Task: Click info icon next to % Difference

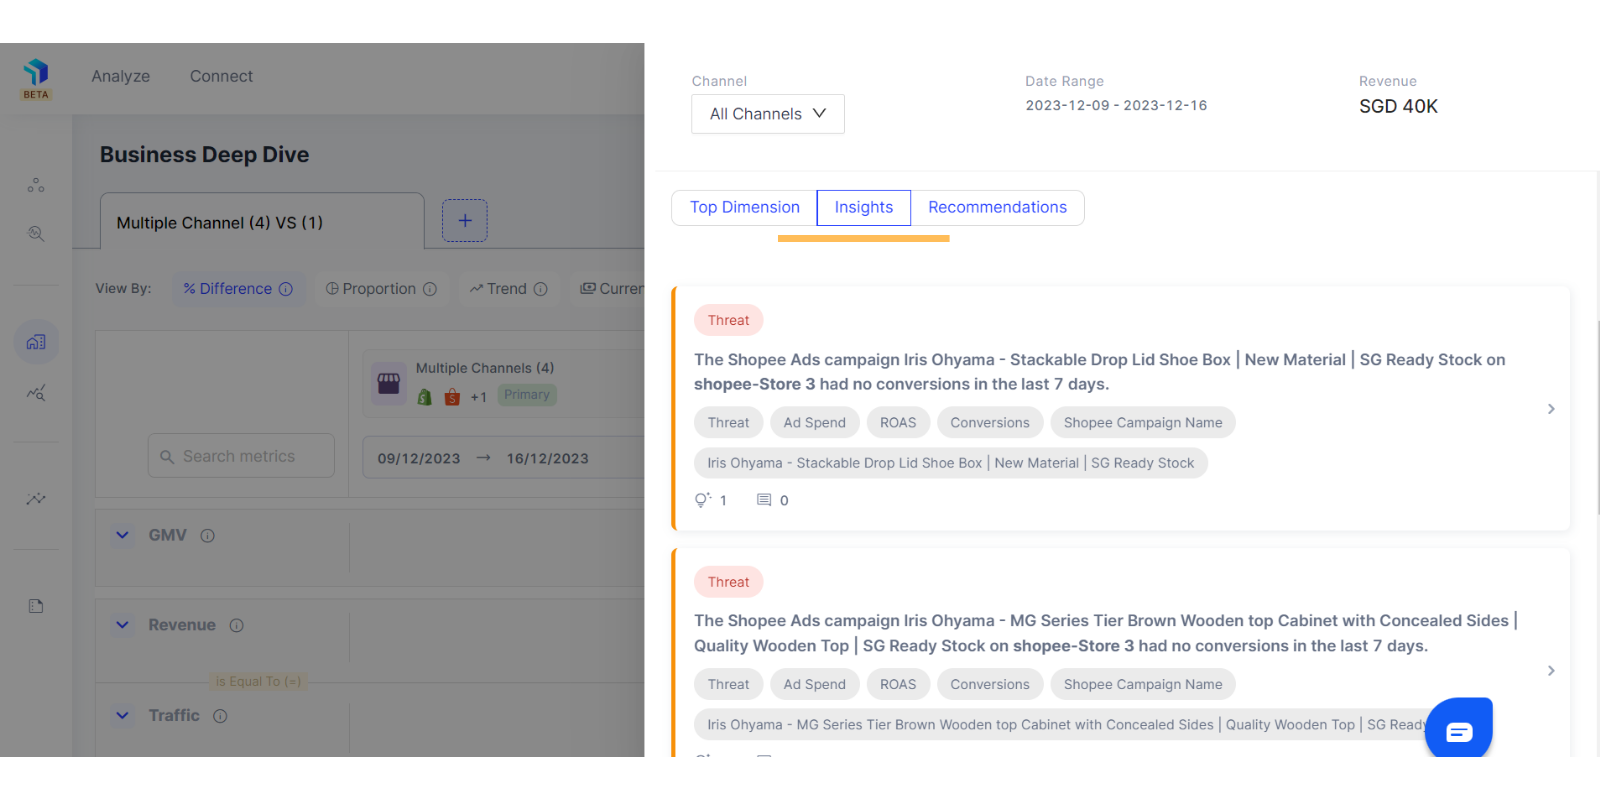Action: tap(286, 289)
